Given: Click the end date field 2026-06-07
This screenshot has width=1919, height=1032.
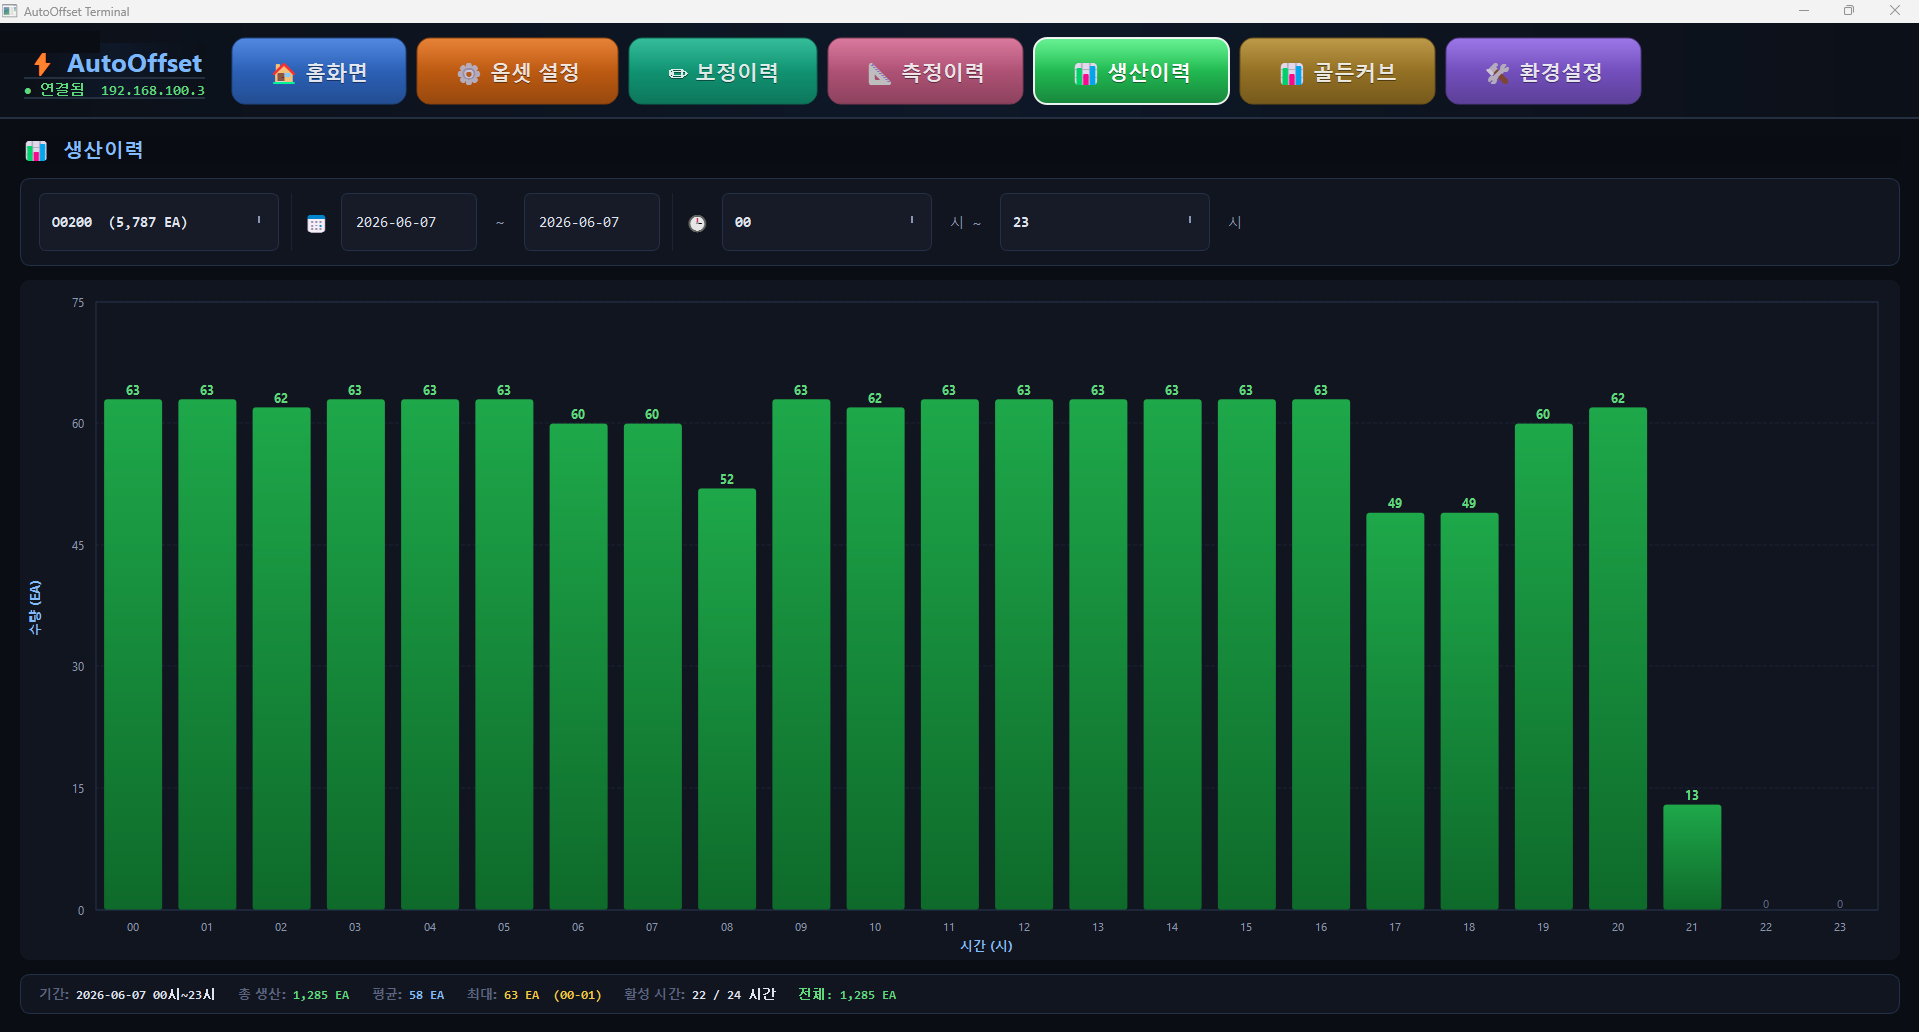Looking at the screenshot, I should (x=592, y=222).
